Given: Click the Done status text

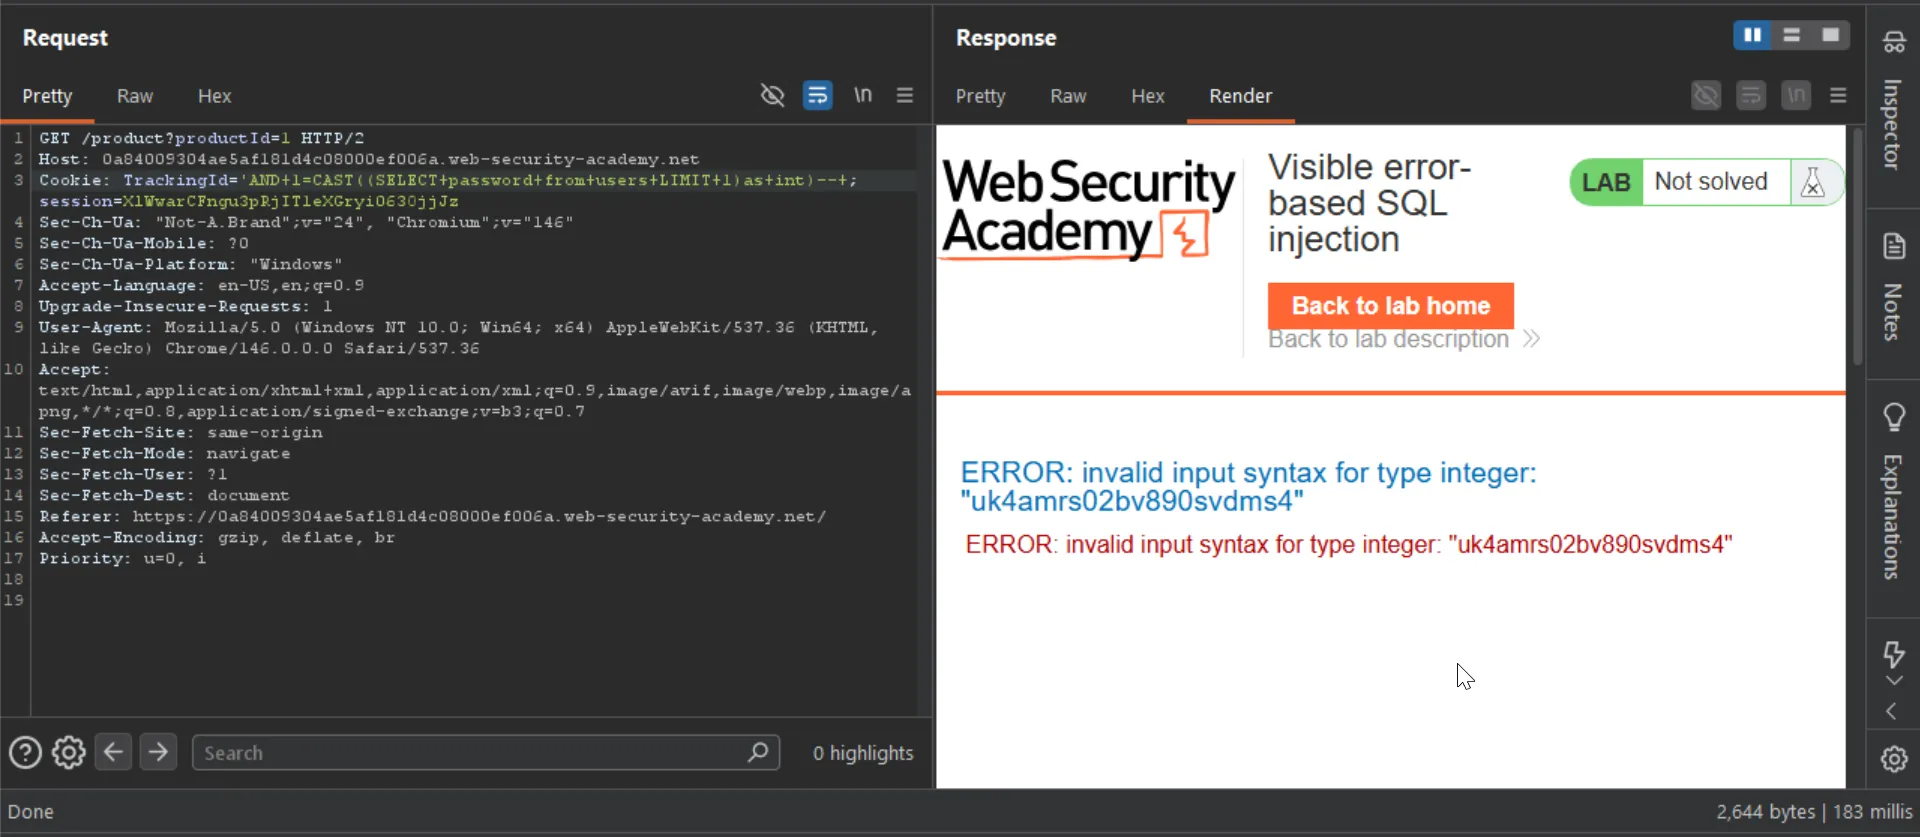Looking at the screenshot, I should pos(31,812).
